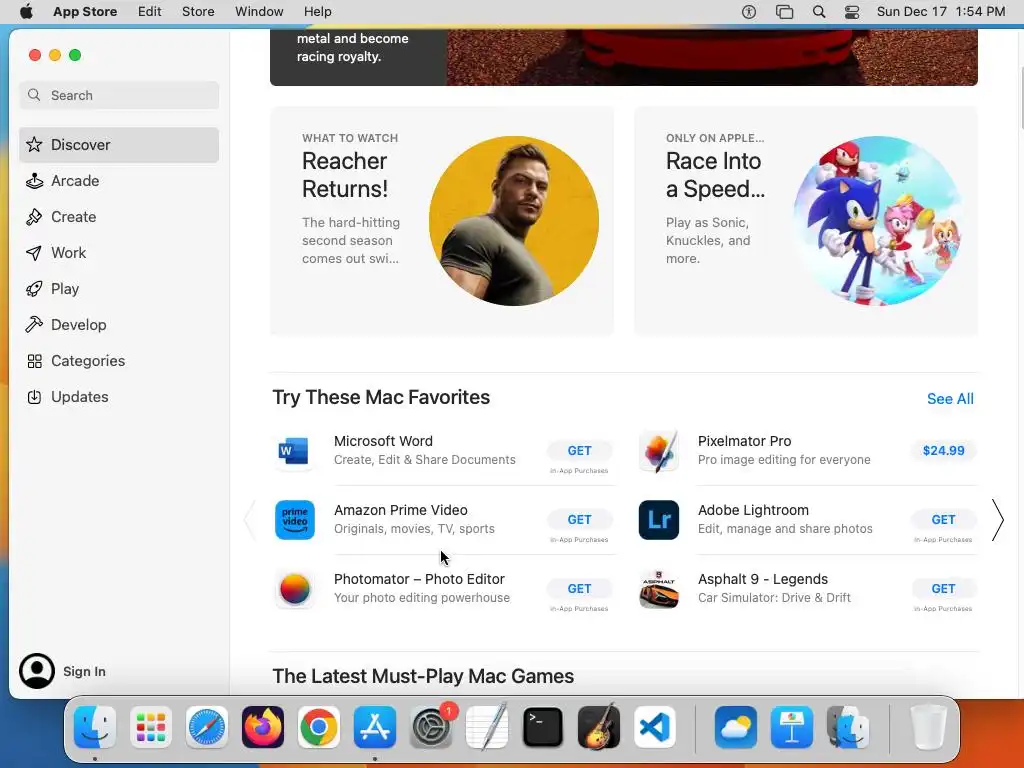Screen dimensions: 1024x768
Task: Get Photomator – Photo Editor
Action: pyautogui.click(x=579, y=589)
